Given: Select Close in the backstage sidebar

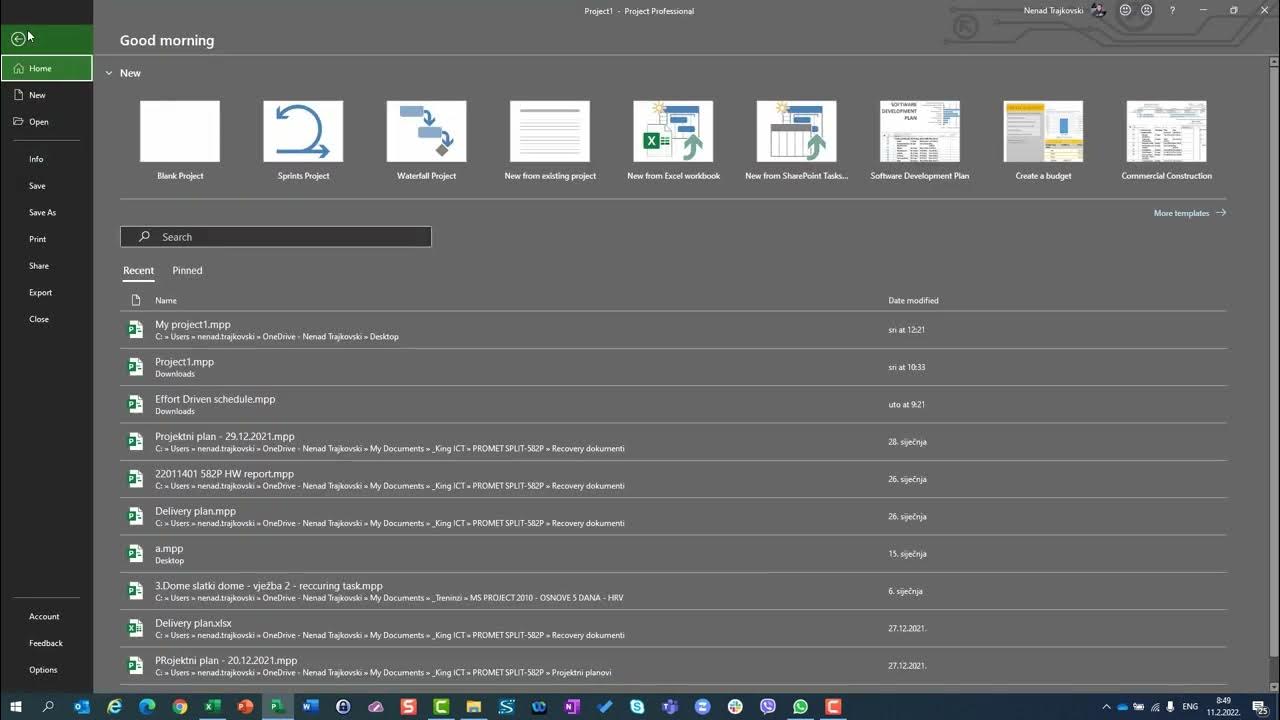Looking at the screenshot, I should pyautogui.click(x=46, y=319).
